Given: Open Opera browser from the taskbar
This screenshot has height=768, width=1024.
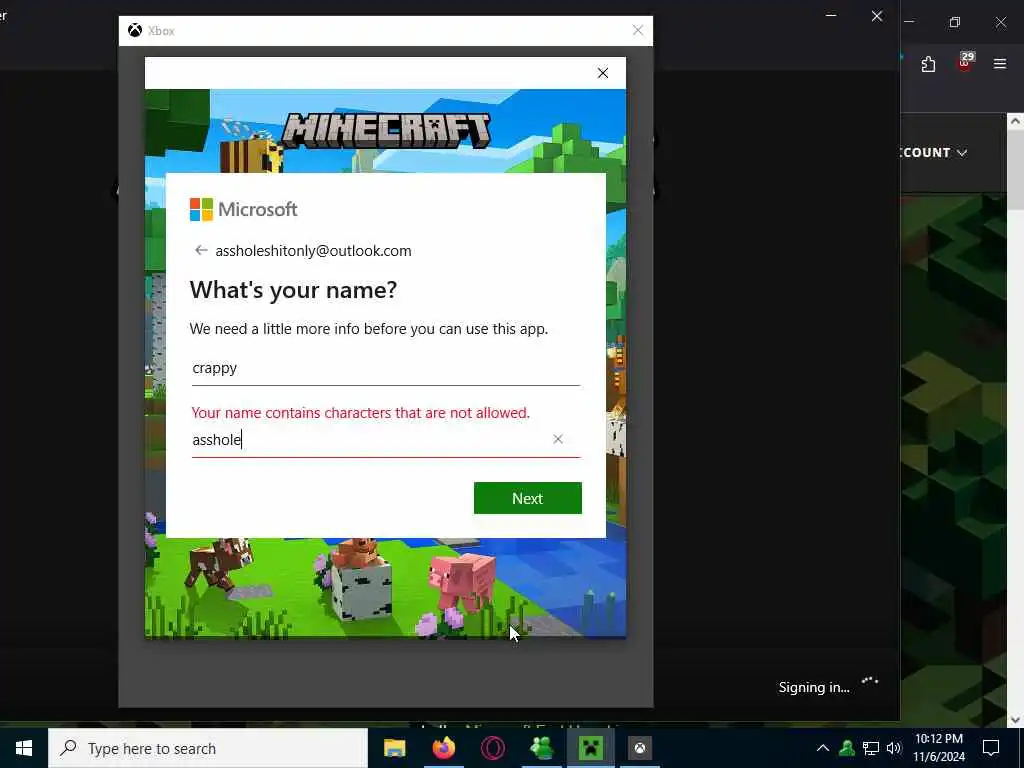Looking at the screenshot, I should pos(492,748).
